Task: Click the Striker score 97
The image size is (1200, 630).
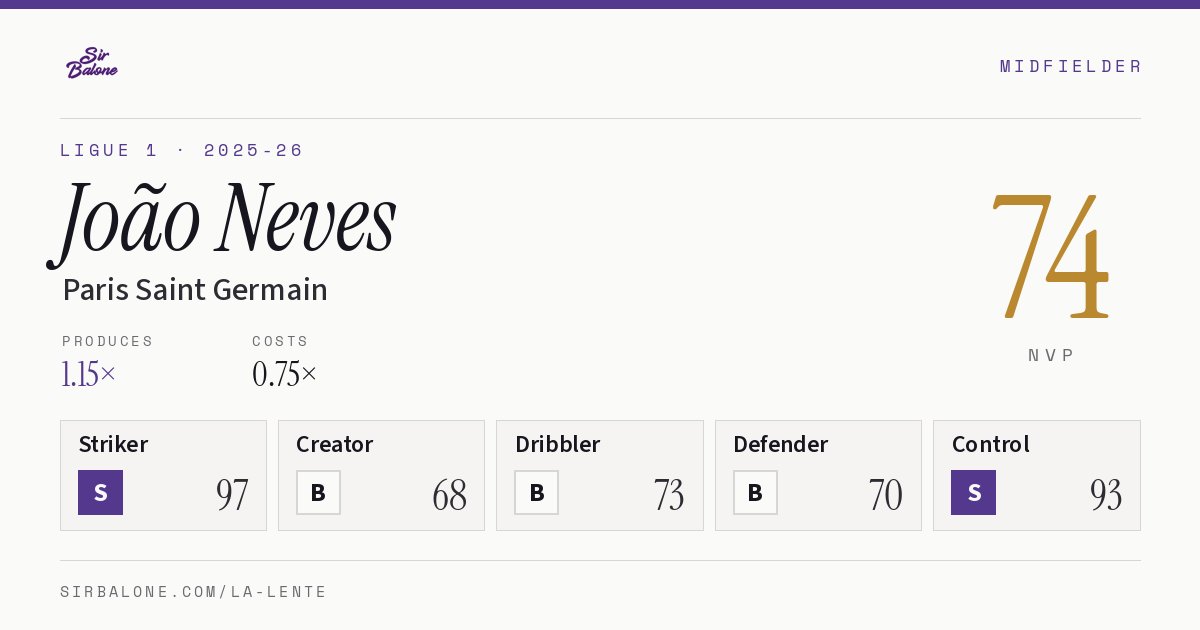Action: (x=232, y=495)
